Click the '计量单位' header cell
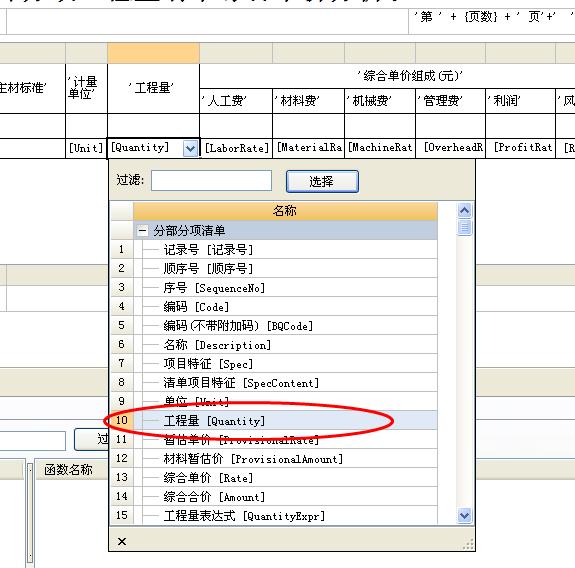 click(x=86, y=88)
